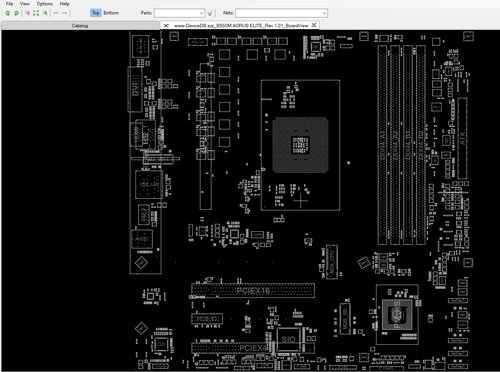The image size is (500, 372).
Task: Switch to the Catalog tab
Action: [80, 25]
